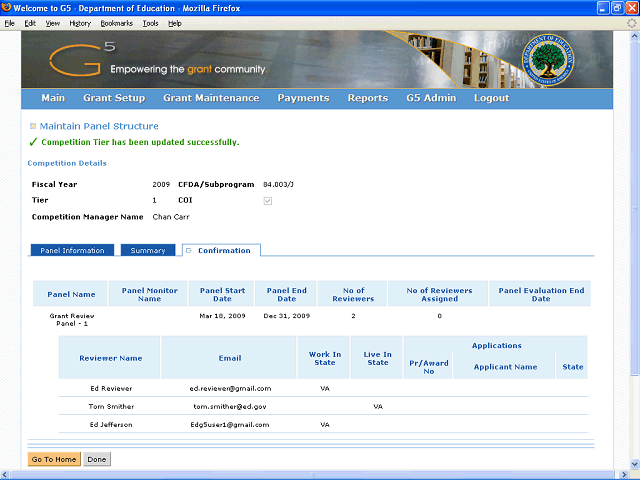Click icon beside Maintain Panel Structure heading

32,126
